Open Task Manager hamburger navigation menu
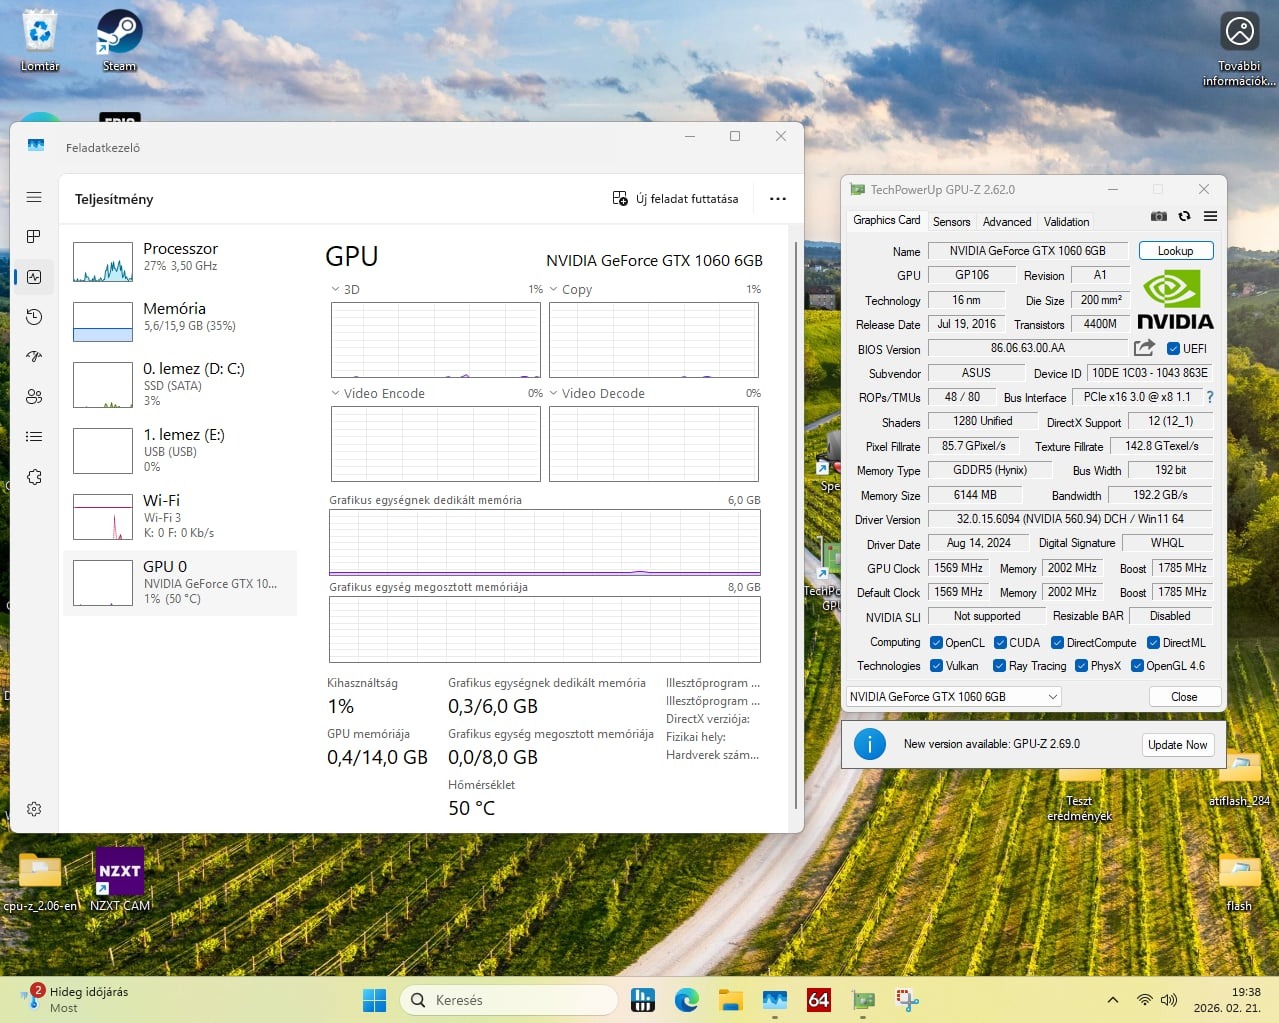The height and width of the screenshot is (1023, 1279). pyautogui.click(x=34, y=197)
